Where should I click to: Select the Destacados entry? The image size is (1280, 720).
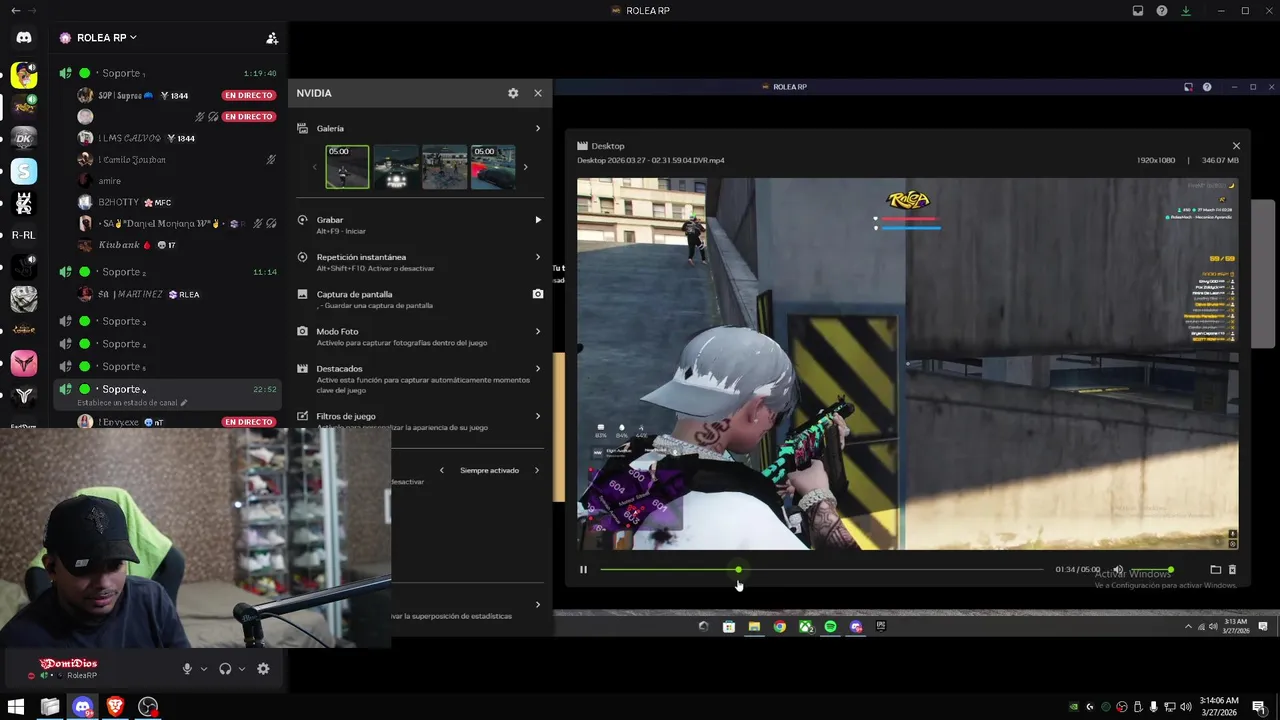(x=339, y=368)
